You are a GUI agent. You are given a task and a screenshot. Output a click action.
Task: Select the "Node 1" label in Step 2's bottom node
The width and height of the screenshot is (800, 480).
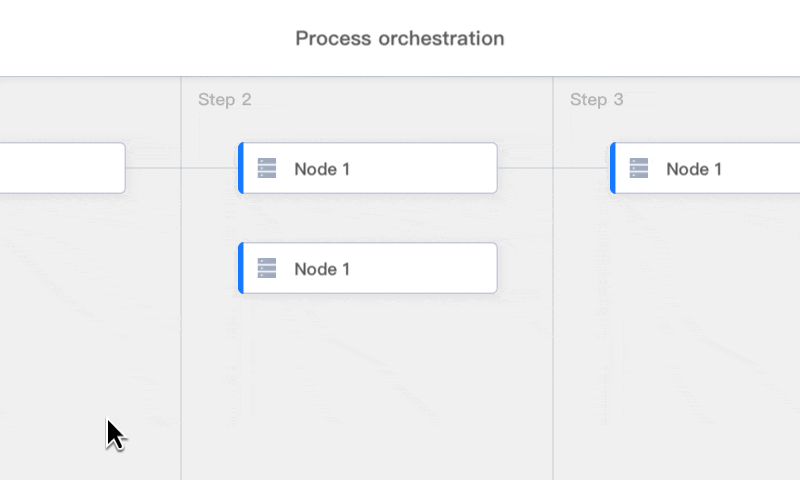pyautogui.click(x=322, y=269)
